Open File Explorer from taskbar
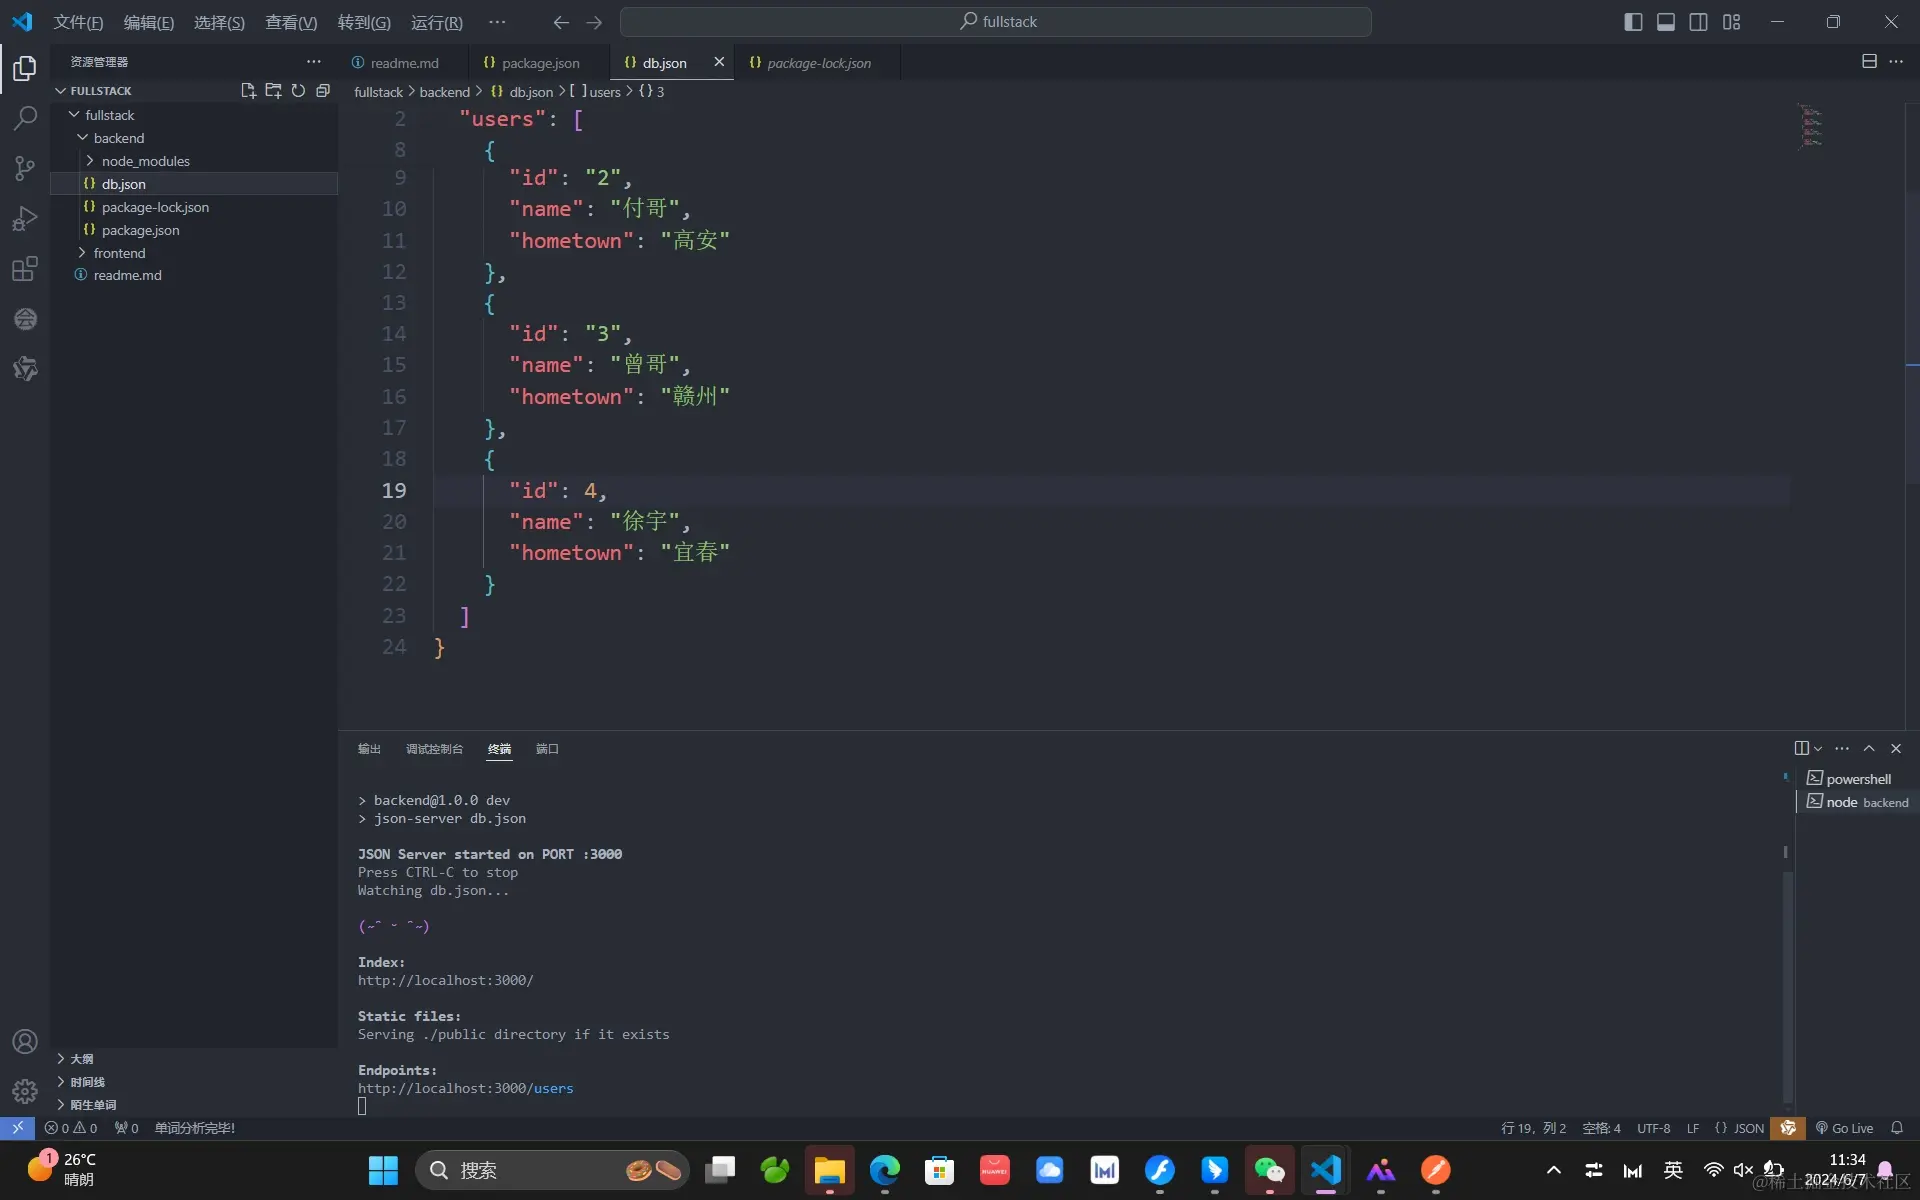1920x1200 pixels. 829,1170
